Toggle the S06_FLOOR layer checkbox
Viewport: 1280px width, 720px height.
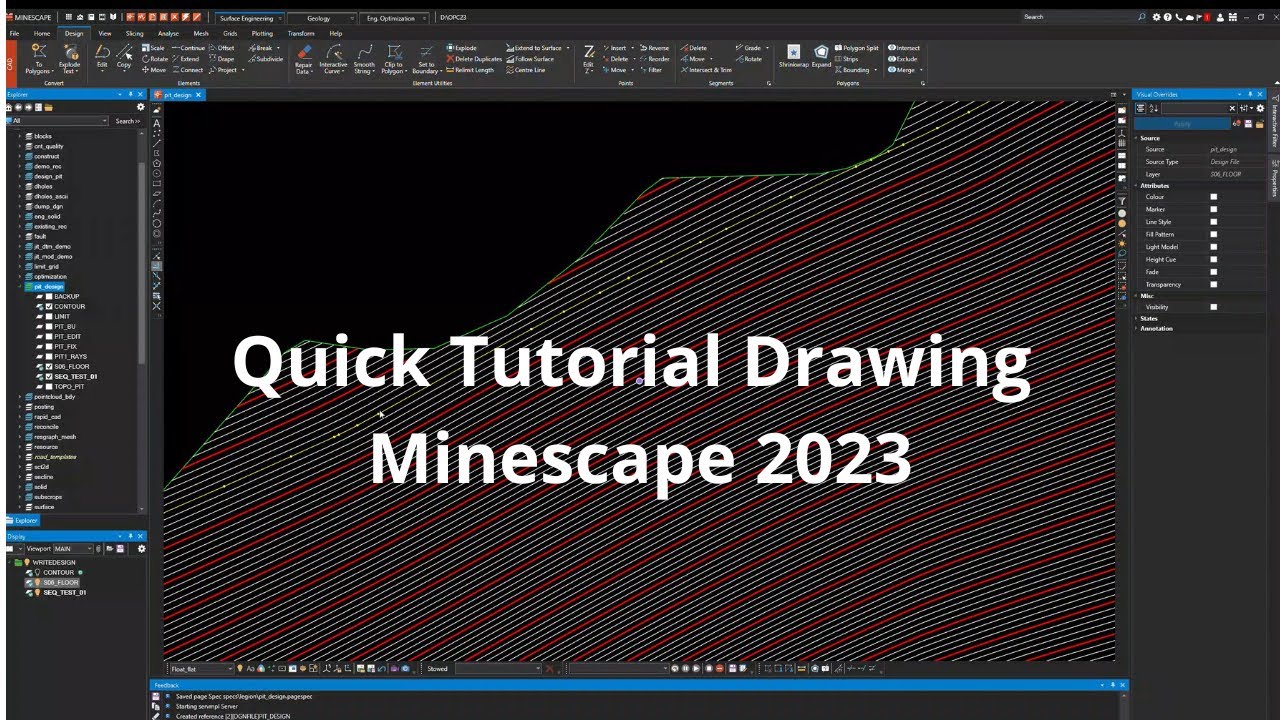click(x=48, y=367)
